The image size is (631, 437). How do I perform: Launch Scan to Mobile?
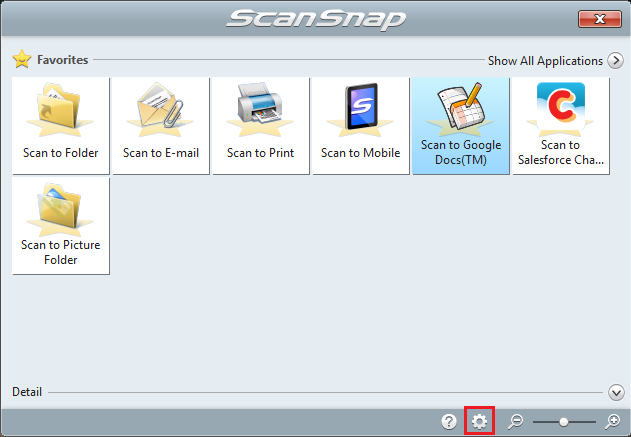tap(361, 126)
